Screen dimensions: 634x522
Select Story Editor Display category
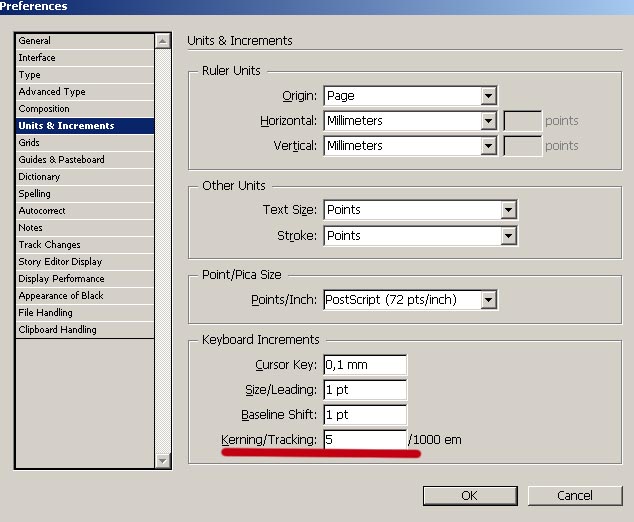tap(85, 262)
